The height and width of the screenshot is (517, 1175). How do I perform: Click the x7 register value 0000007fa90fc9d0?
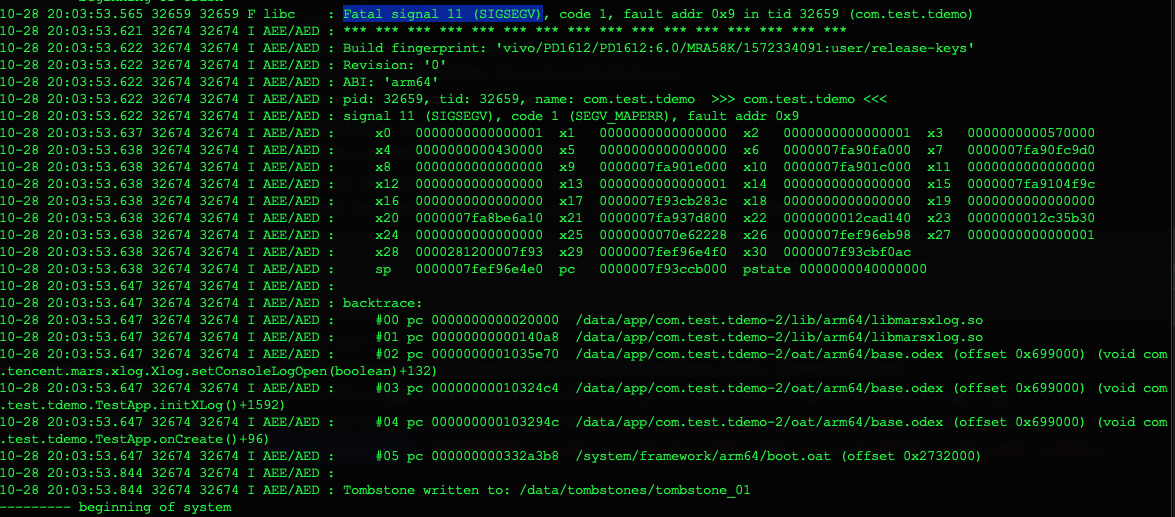(1031, 150)
